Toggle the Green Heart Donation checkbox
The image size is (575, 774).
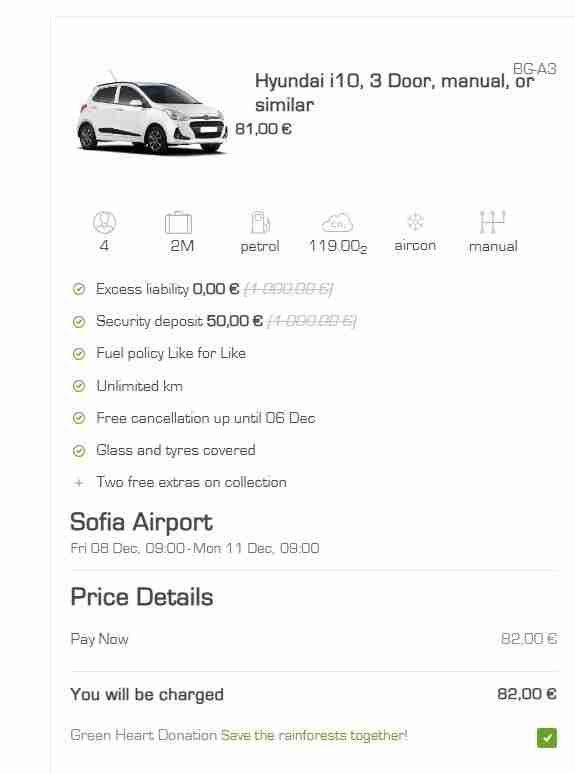(546, 738)
